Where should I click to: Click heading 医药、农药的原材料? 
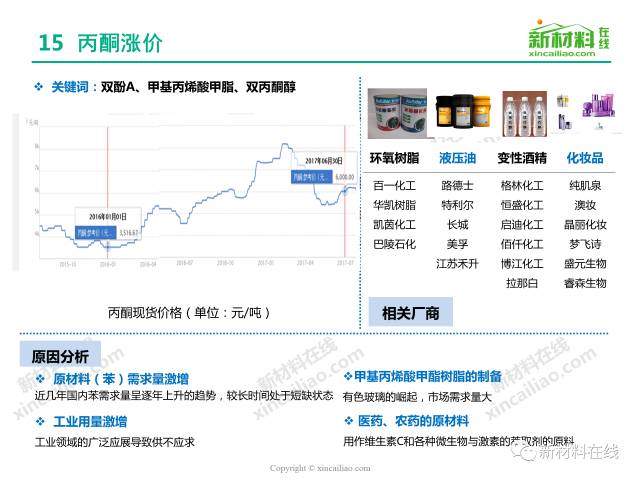(x=413, y=420)
